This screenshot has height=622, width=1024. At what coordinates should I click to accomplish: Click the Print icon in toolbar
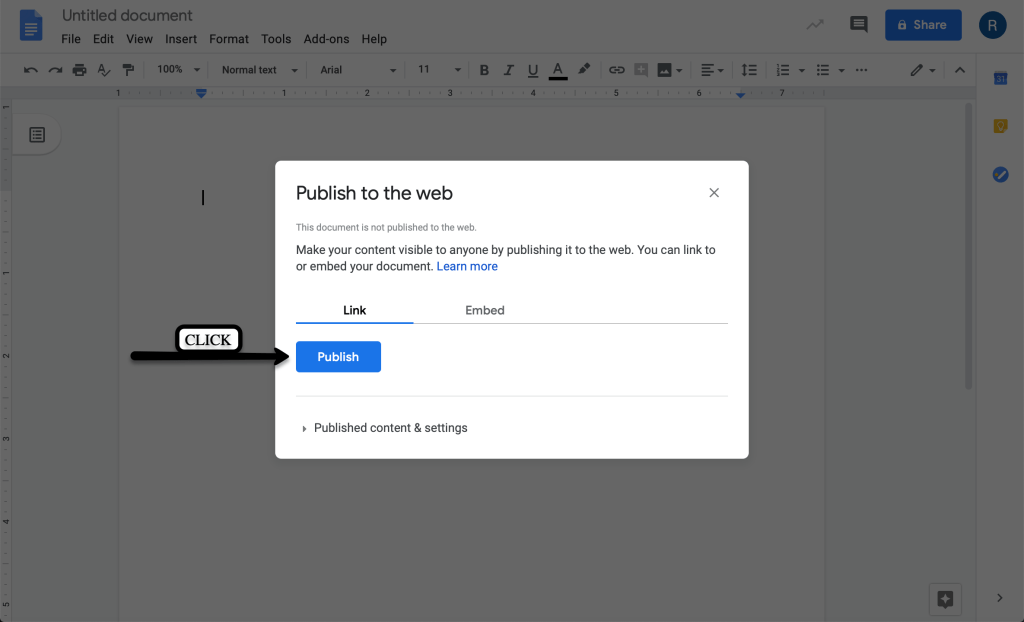click(79, 70)
